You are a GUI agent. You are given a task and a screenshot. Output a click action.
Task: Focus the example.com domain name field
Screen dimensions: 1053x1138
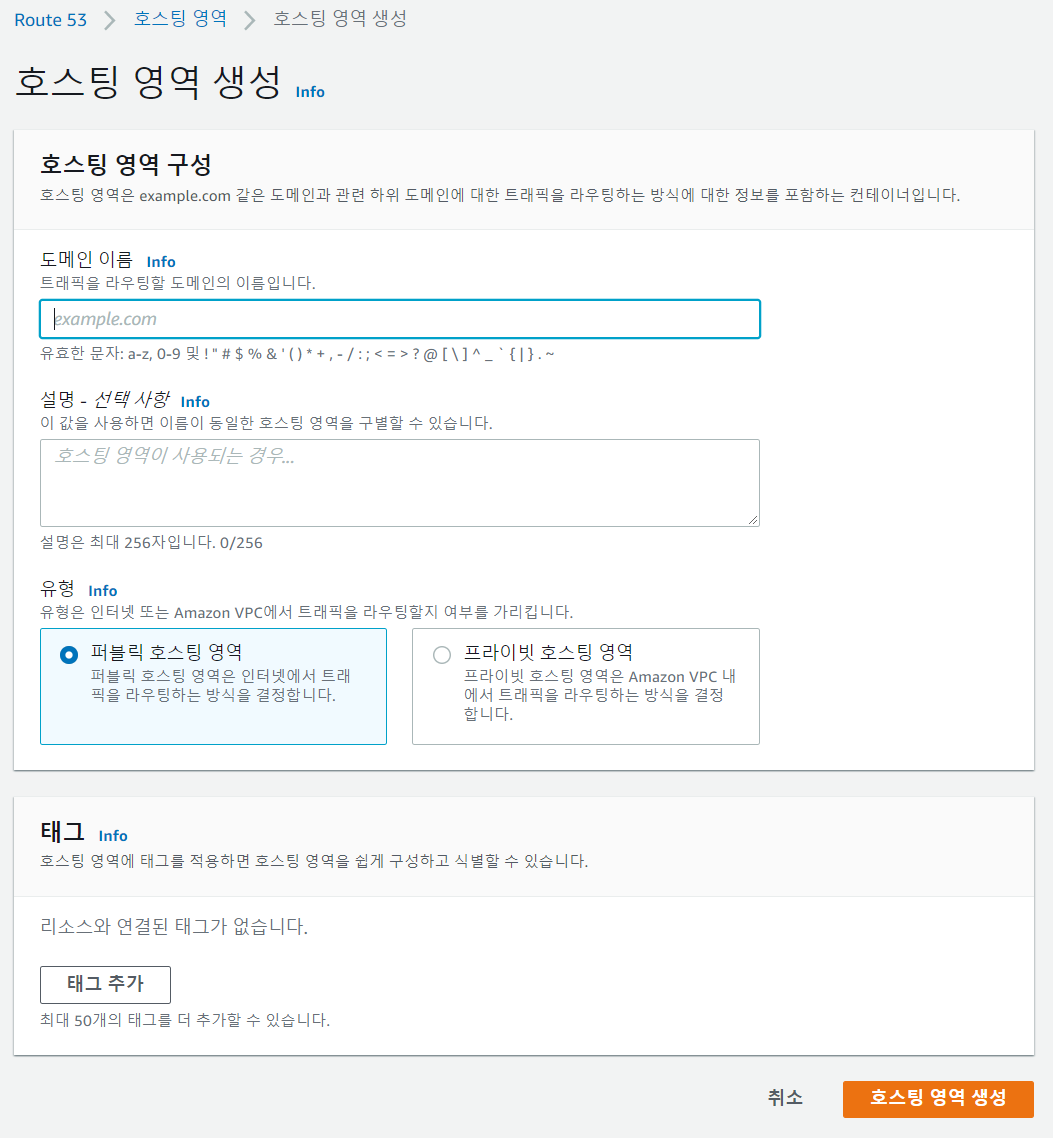pyautogui.click(x=400, y=319)
